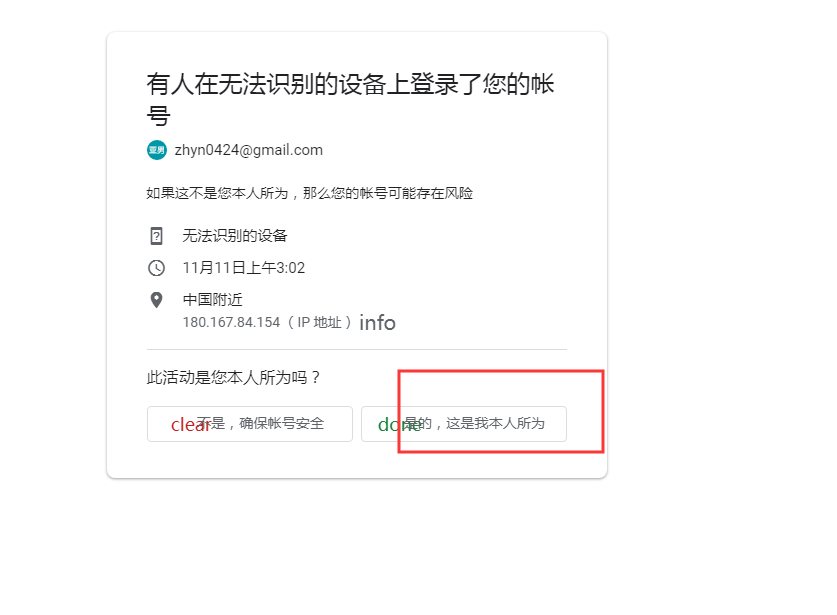Confirm with 是的，这是我本人所为 button
This screenshot has width=837, height=615.
pos(464,424)
